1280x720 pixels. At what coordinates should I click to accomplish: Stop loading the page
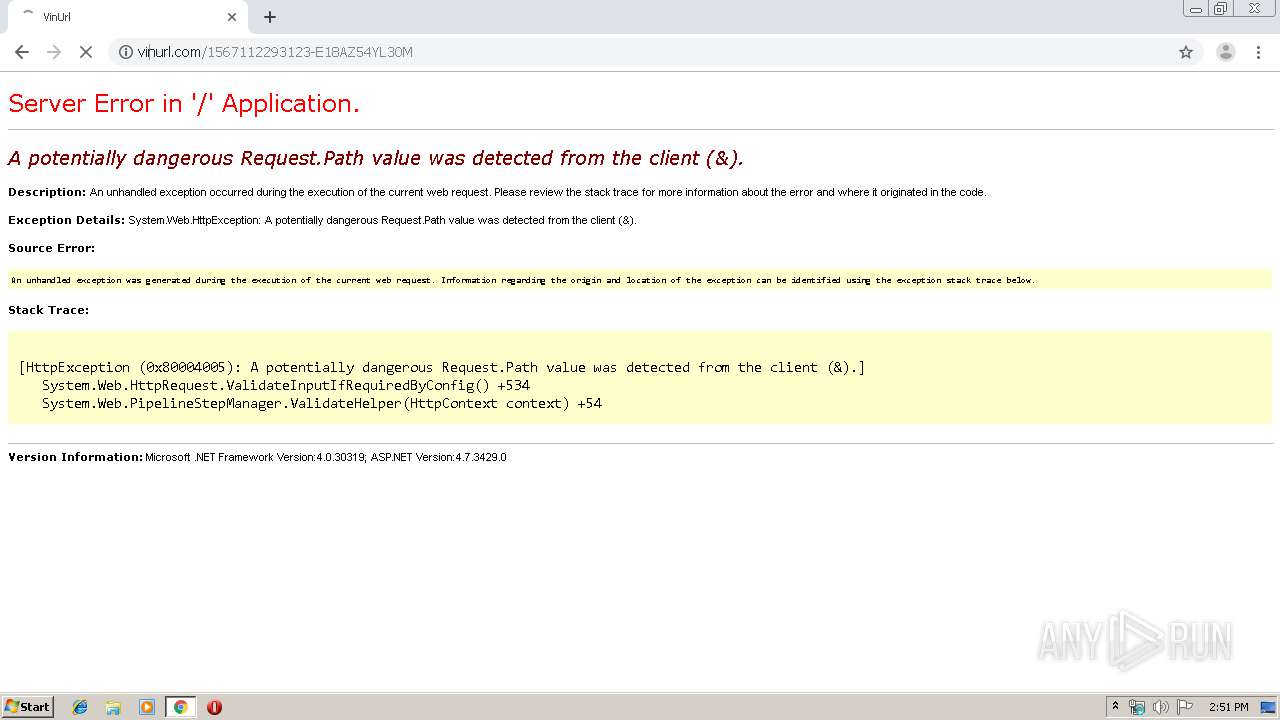coord(86,52)
